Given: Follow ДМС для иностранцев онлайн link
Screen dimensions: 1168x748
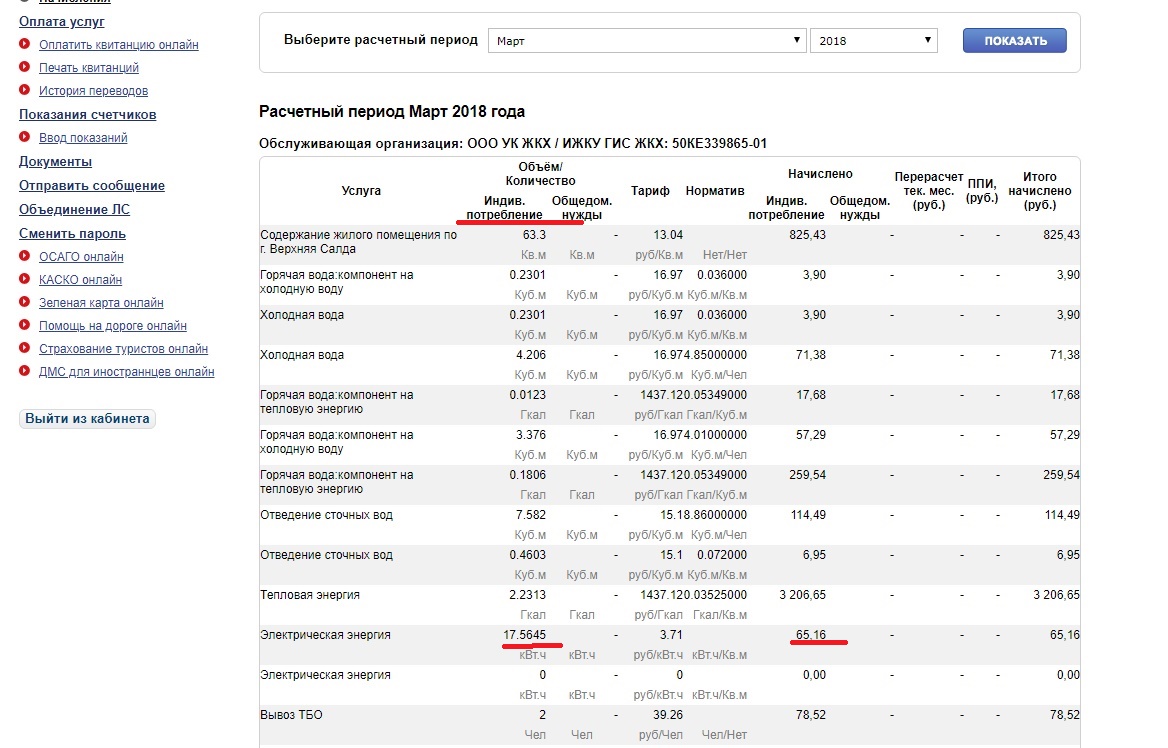Looking at the screenshot, I should click(x=126, y=372).
